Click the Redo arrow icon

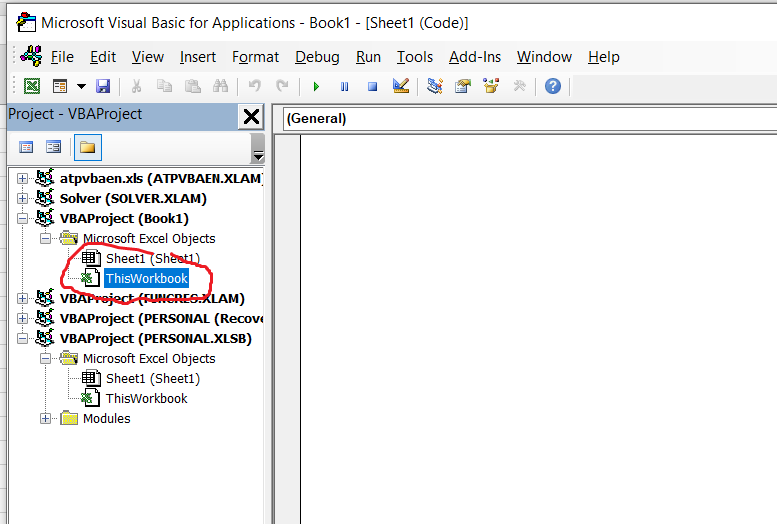click(282, 86)
